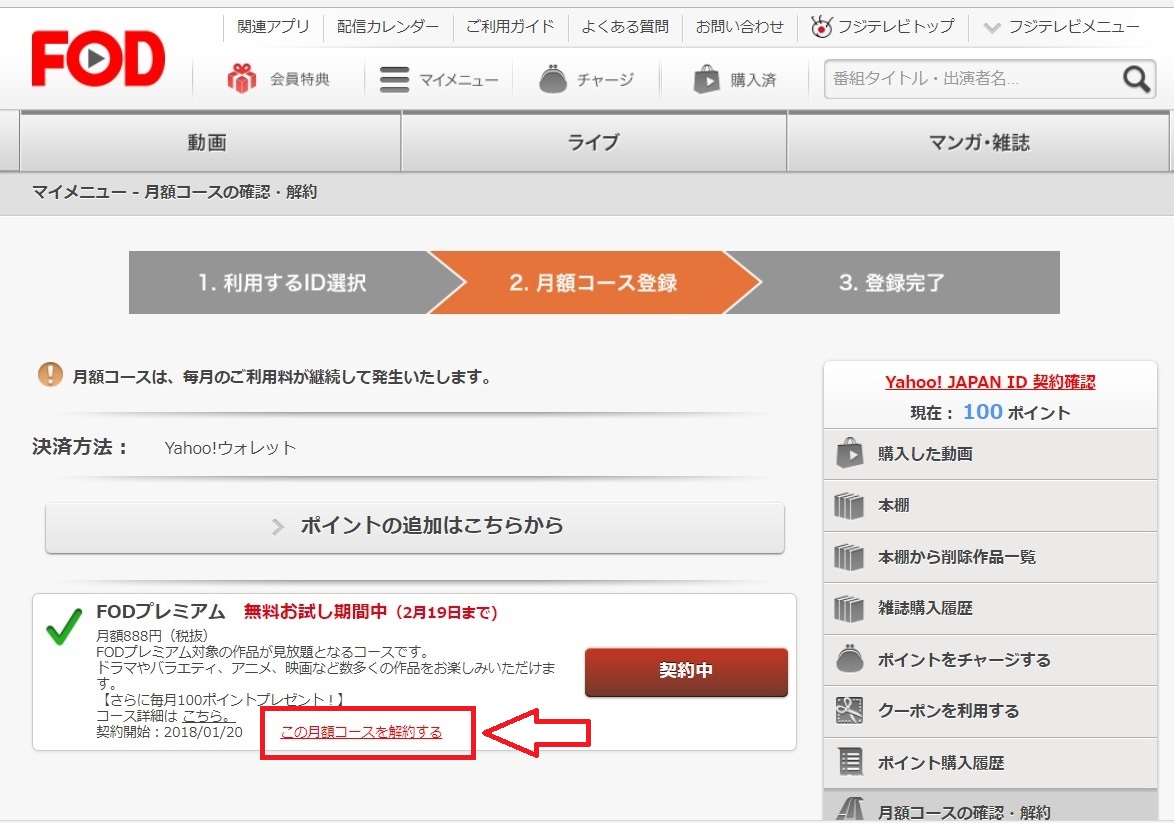Select ポイントをチャージする in sidebar

pyautogui.click(x=991, y=660)
